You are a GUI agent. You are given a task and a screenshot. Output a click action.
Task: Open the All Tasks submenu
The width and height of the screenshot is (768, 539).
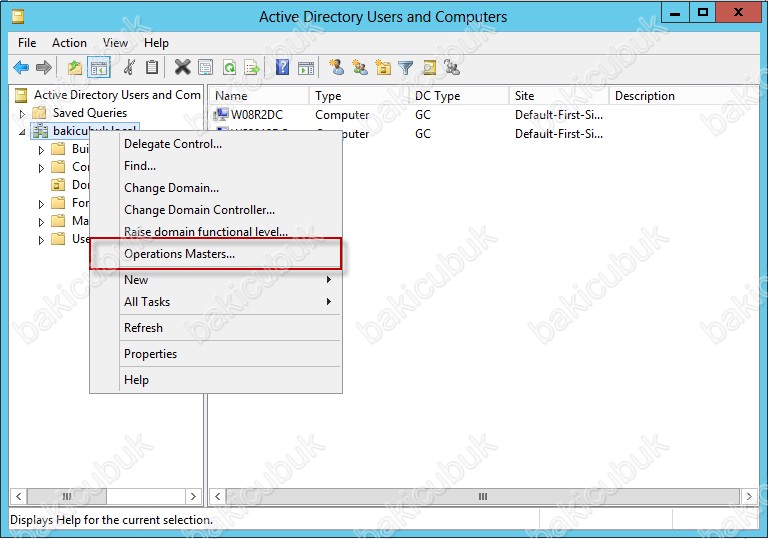pyautogui.click(x=216, y=302)
